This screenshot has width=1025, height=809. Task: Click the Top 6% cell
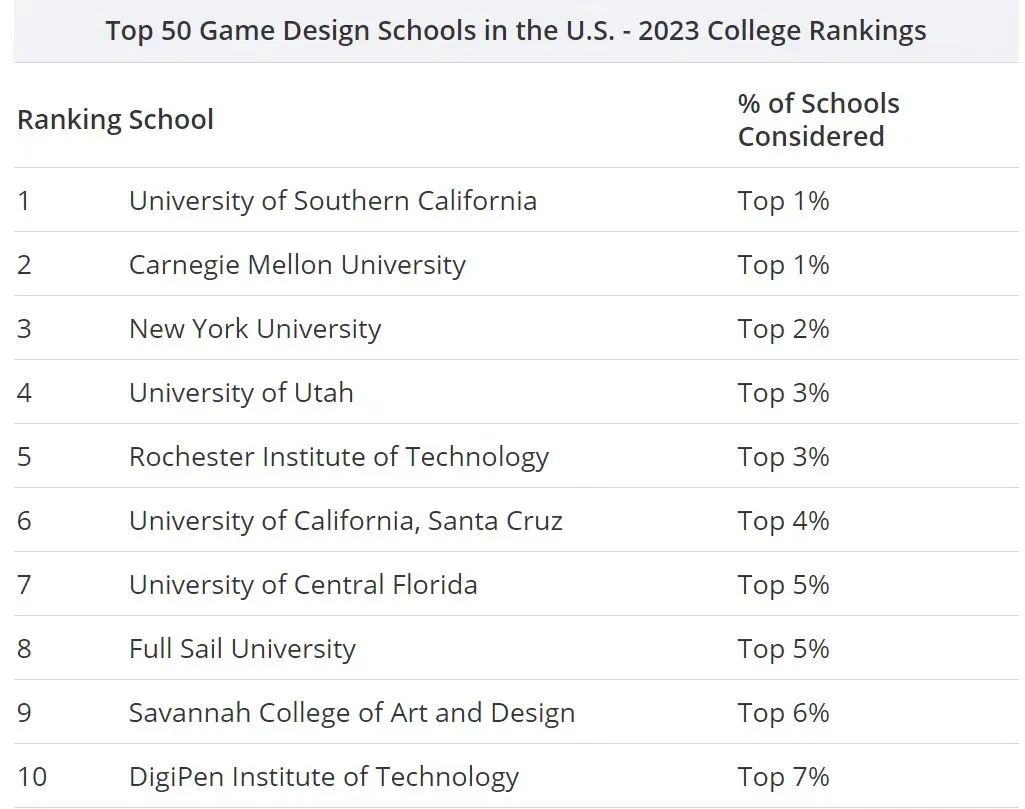click(x=783, y=713)
